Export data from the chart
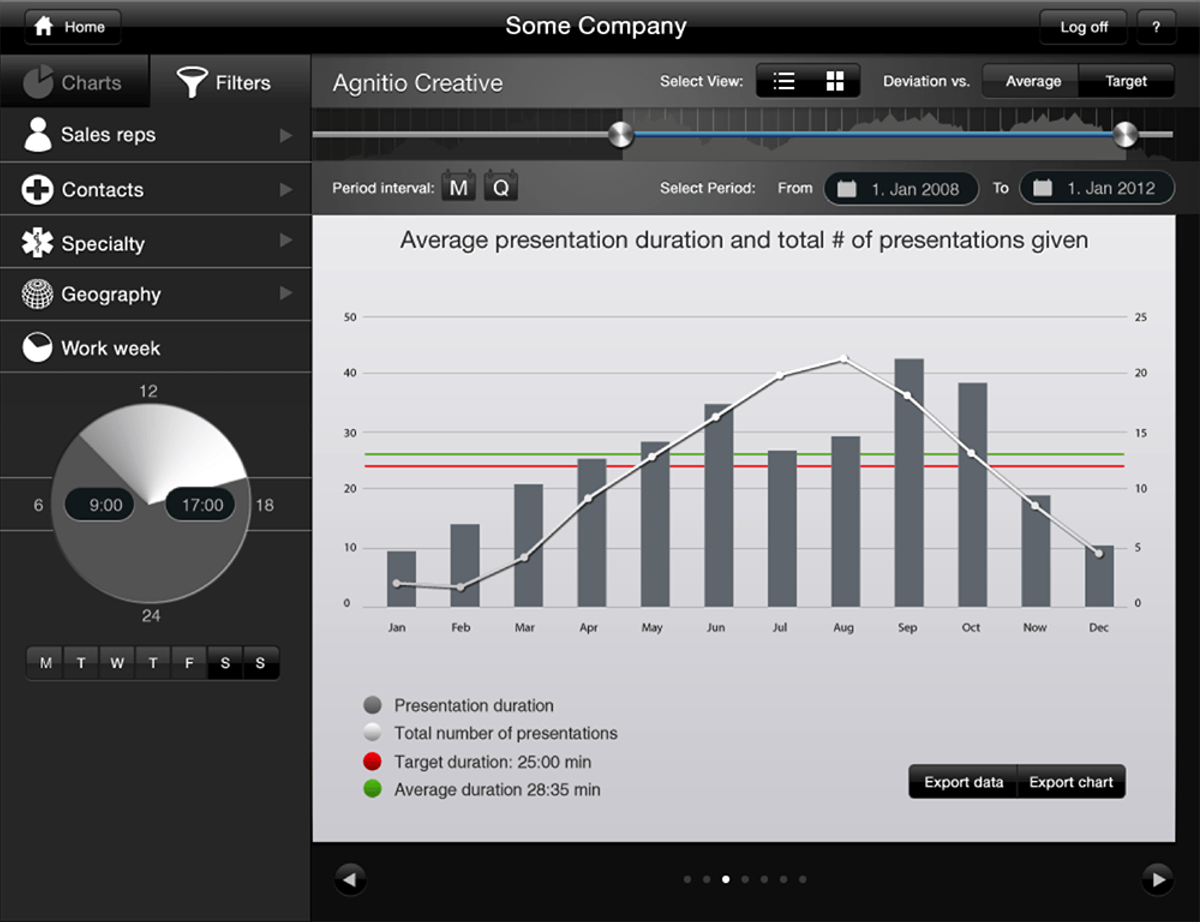The width and height of the screenshot is (1200, 922). tap(963, 782)
